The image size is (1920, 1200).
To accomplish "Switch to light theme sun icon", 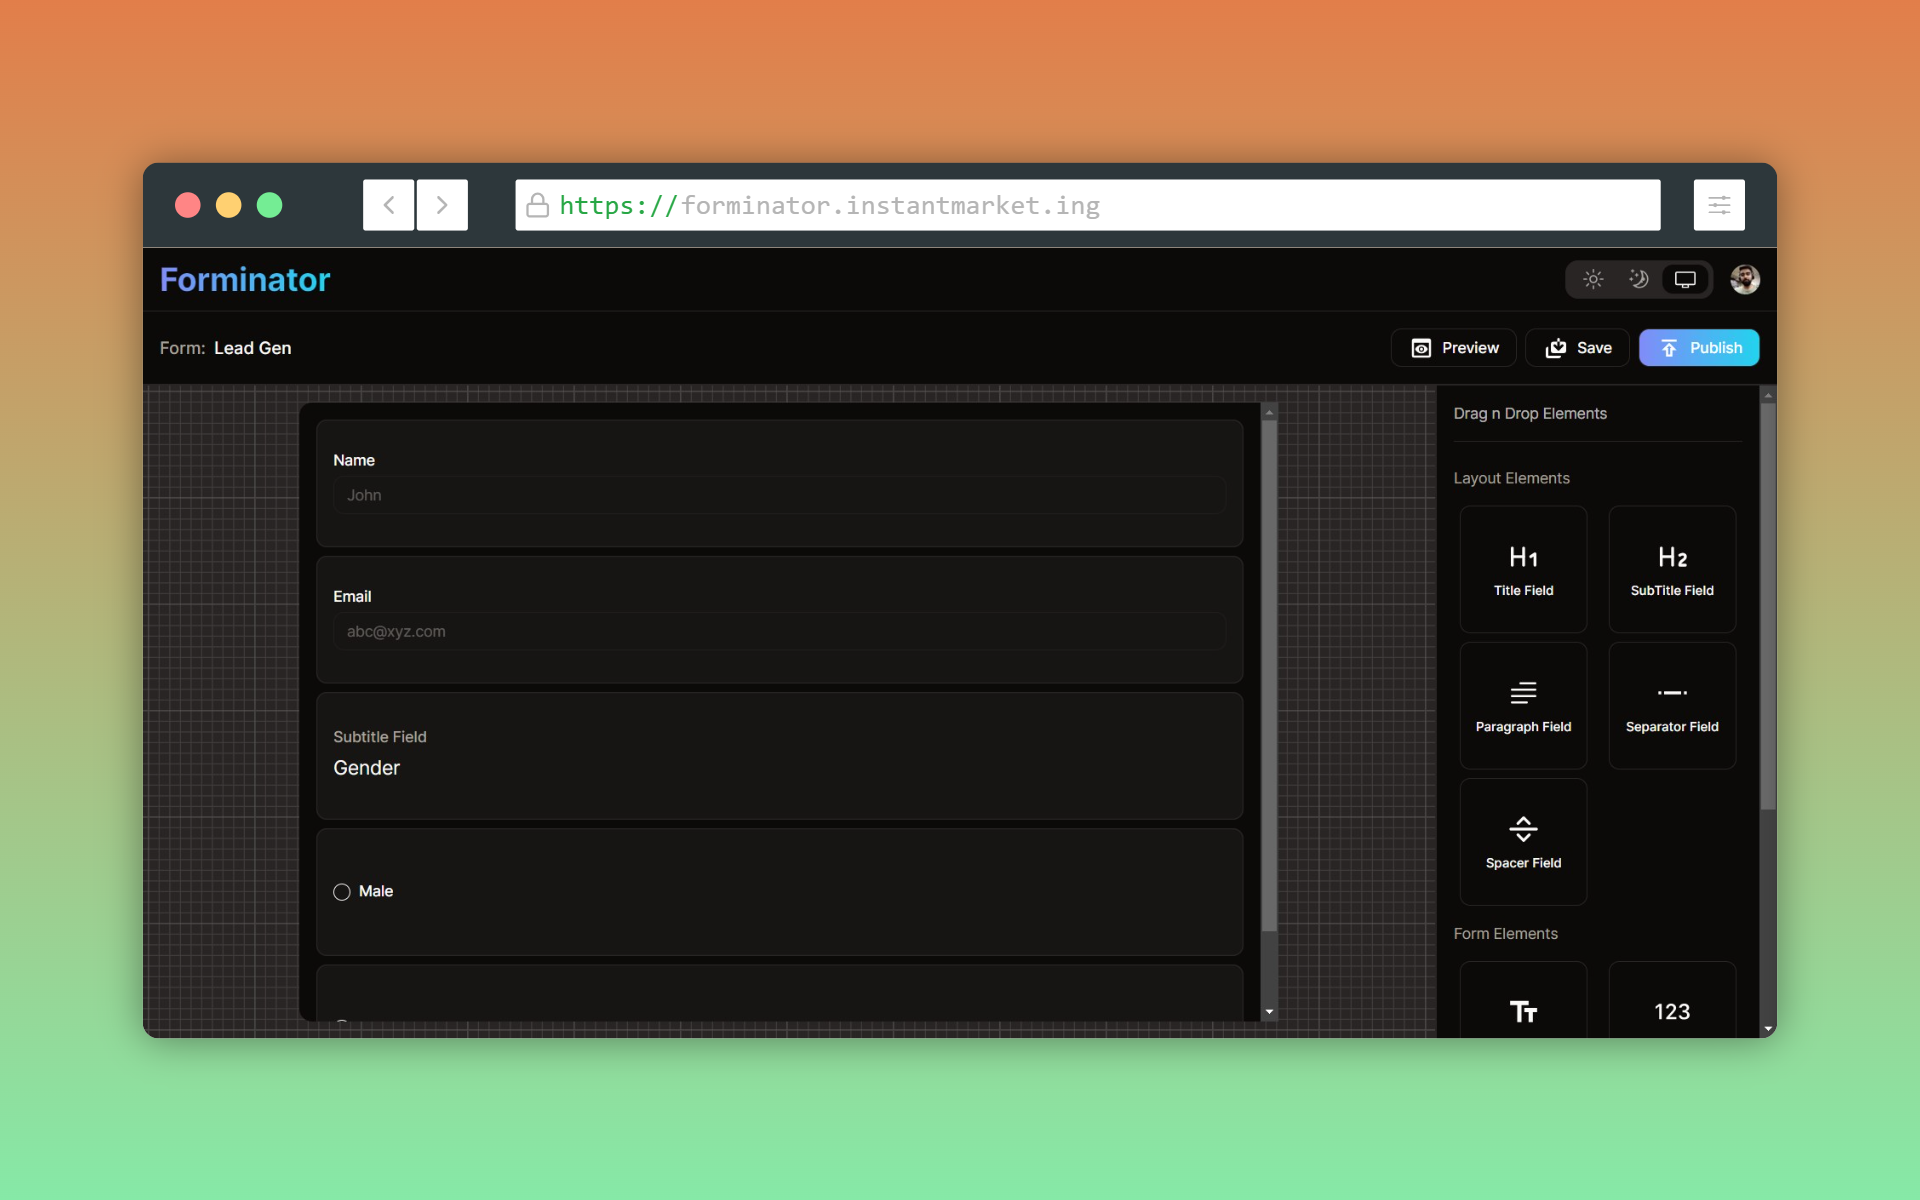I will (x=1593, y=279).
